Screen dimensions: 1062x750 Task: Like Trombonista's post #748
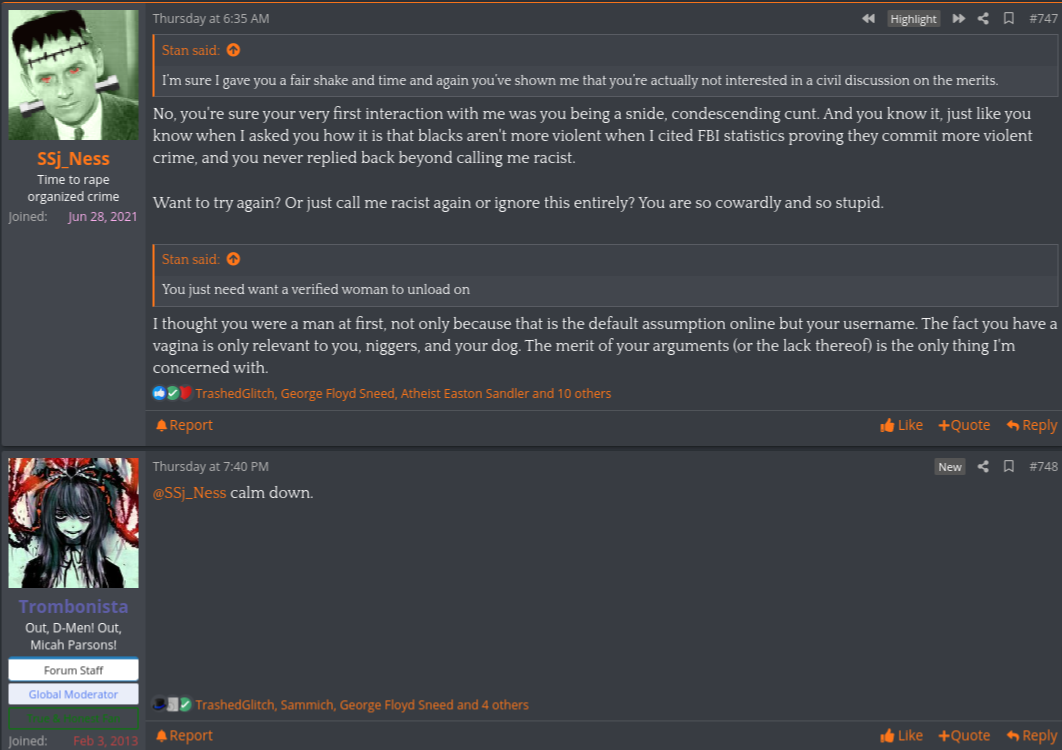pos(901,735)
